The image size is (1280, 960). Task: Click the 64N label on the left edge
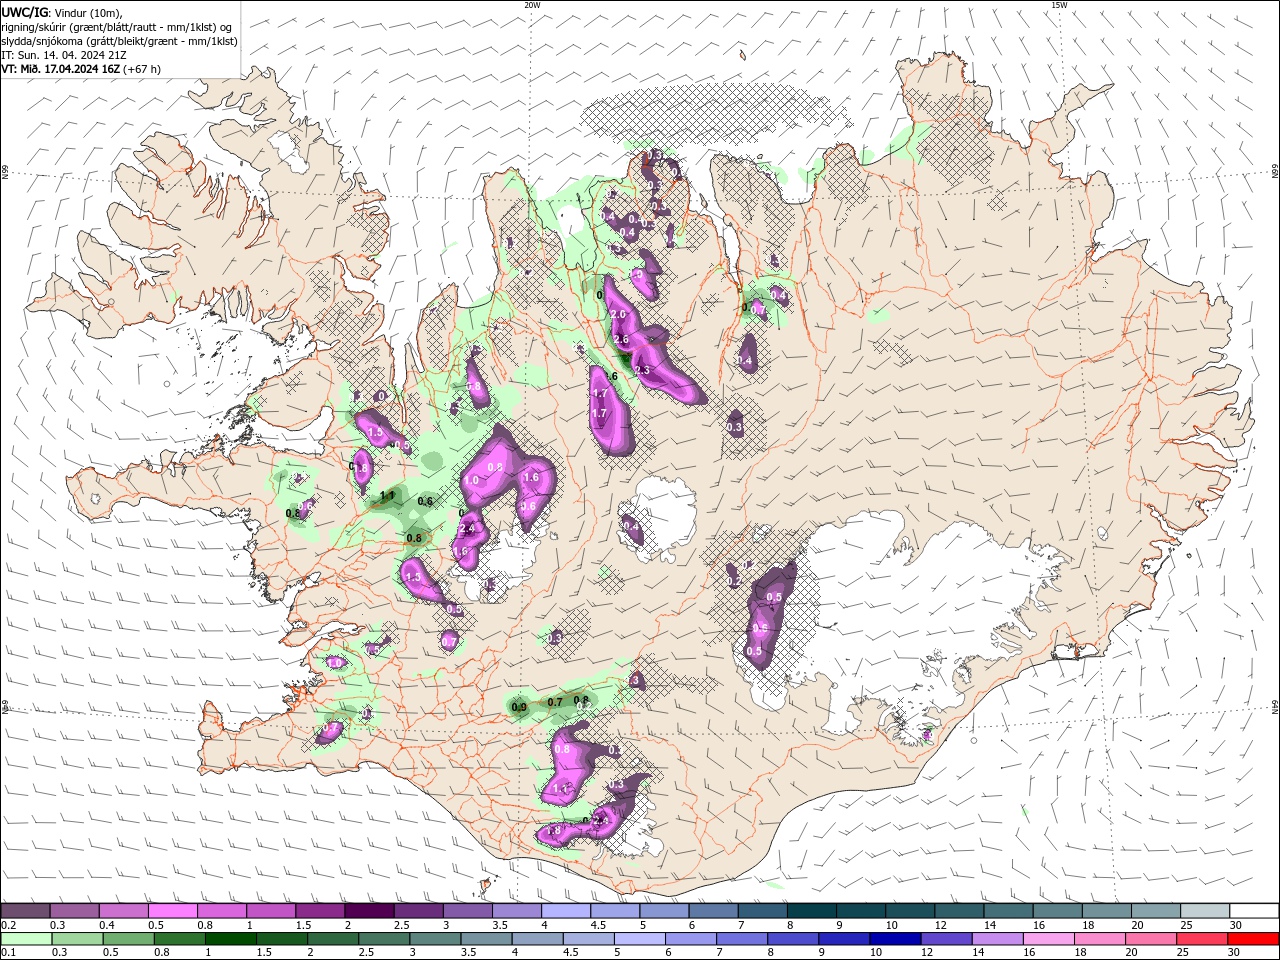click(5, 707)
